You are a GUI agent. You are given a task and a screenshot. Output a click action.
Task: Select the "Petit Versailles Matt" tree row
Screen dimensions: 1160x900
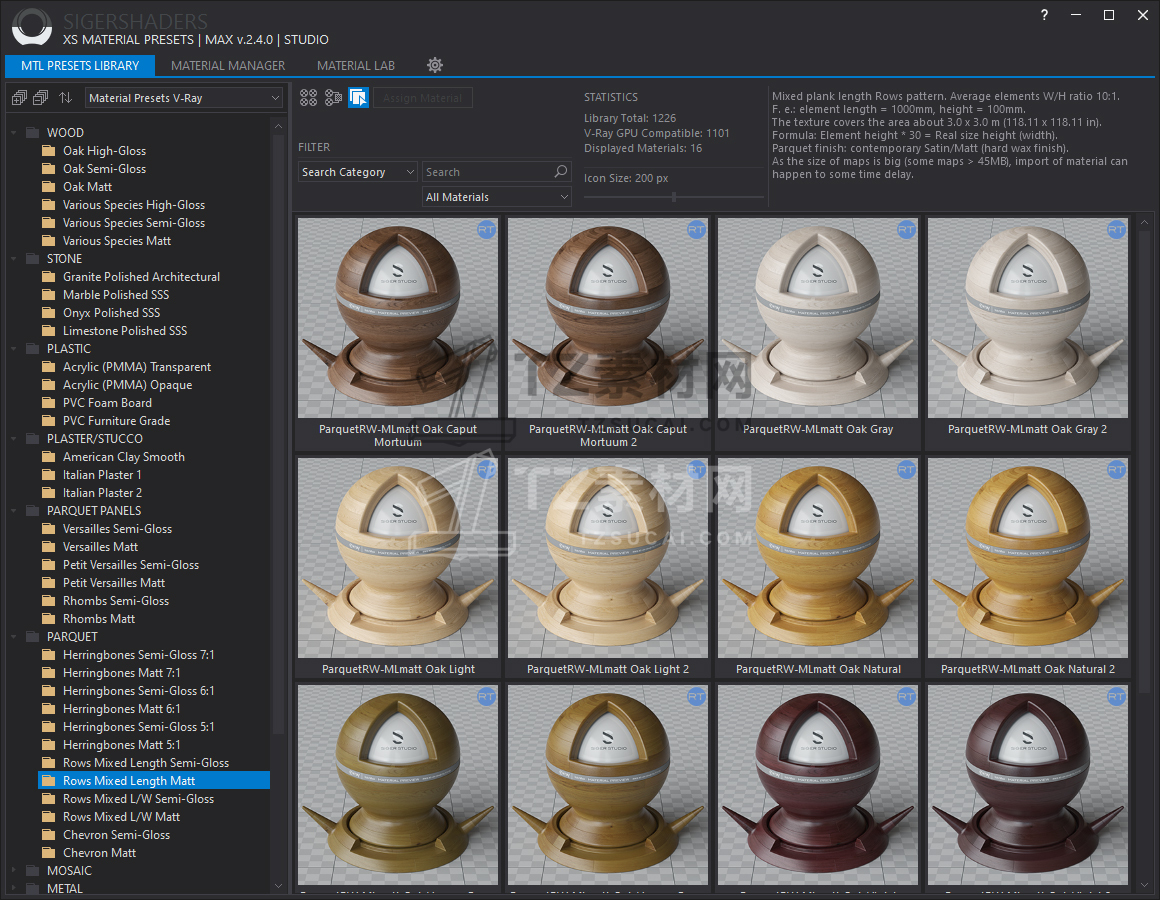point(154,583)
